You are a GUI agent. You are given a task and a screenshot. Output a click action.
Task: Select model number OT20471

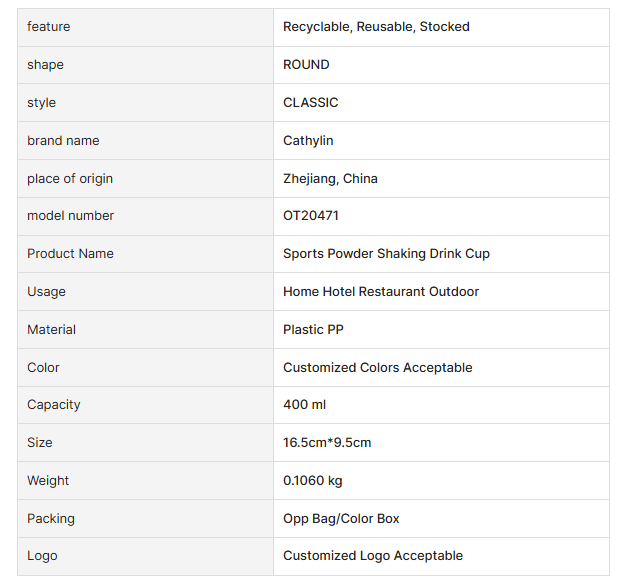coord(311,216)
